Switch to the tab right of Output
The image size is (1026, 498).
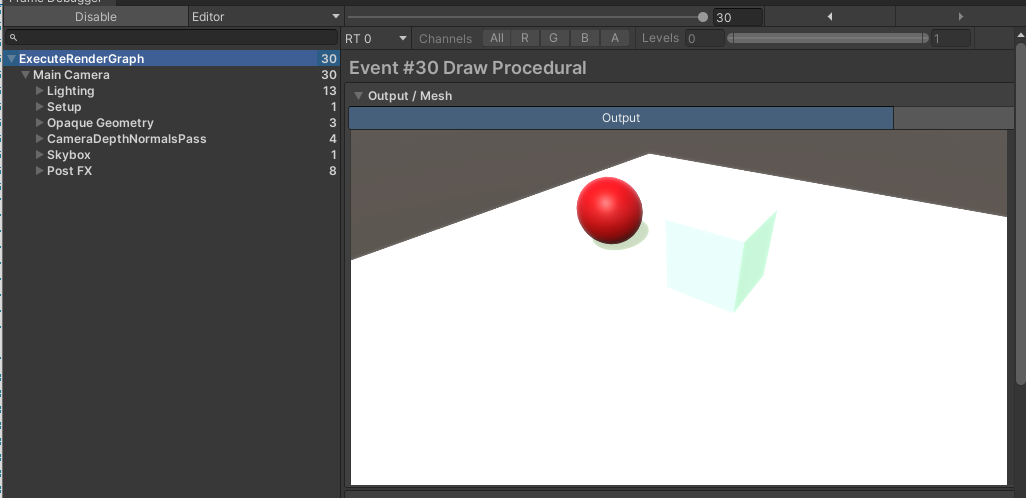[953, 118]
